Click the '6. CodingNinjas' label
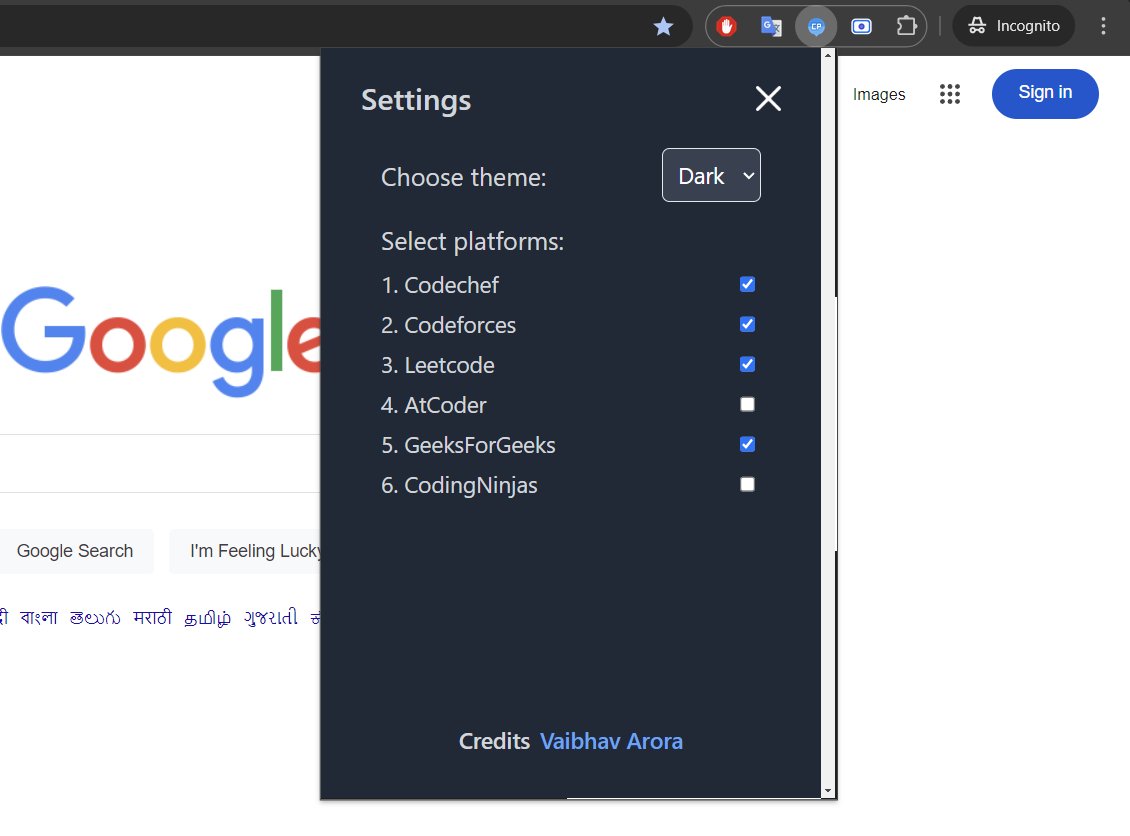Image resolution: width=1130 pixels, height=836 pixels. [x=459, y=486]
